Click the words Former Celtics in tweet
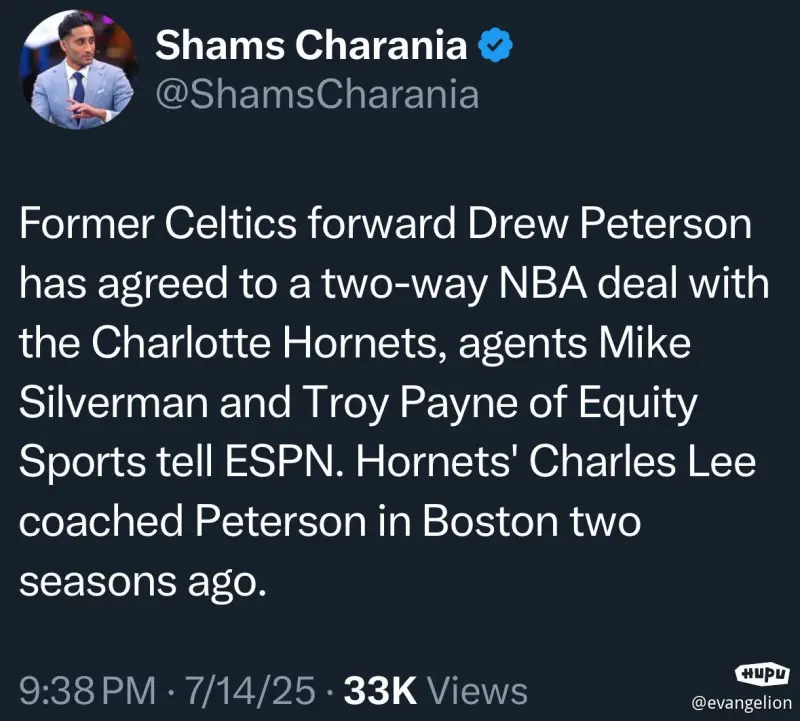800x721 pixels. coord(158,223)
